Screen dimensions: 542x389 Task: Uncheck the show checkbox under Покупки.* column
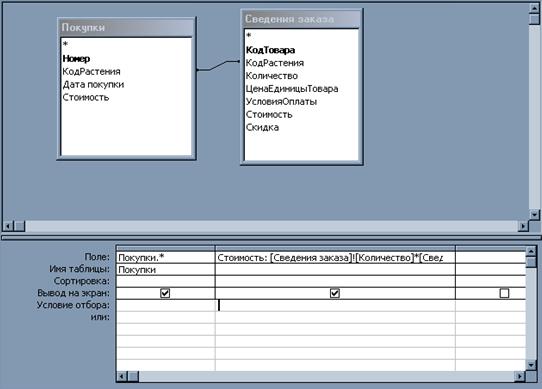coord(165,293)
